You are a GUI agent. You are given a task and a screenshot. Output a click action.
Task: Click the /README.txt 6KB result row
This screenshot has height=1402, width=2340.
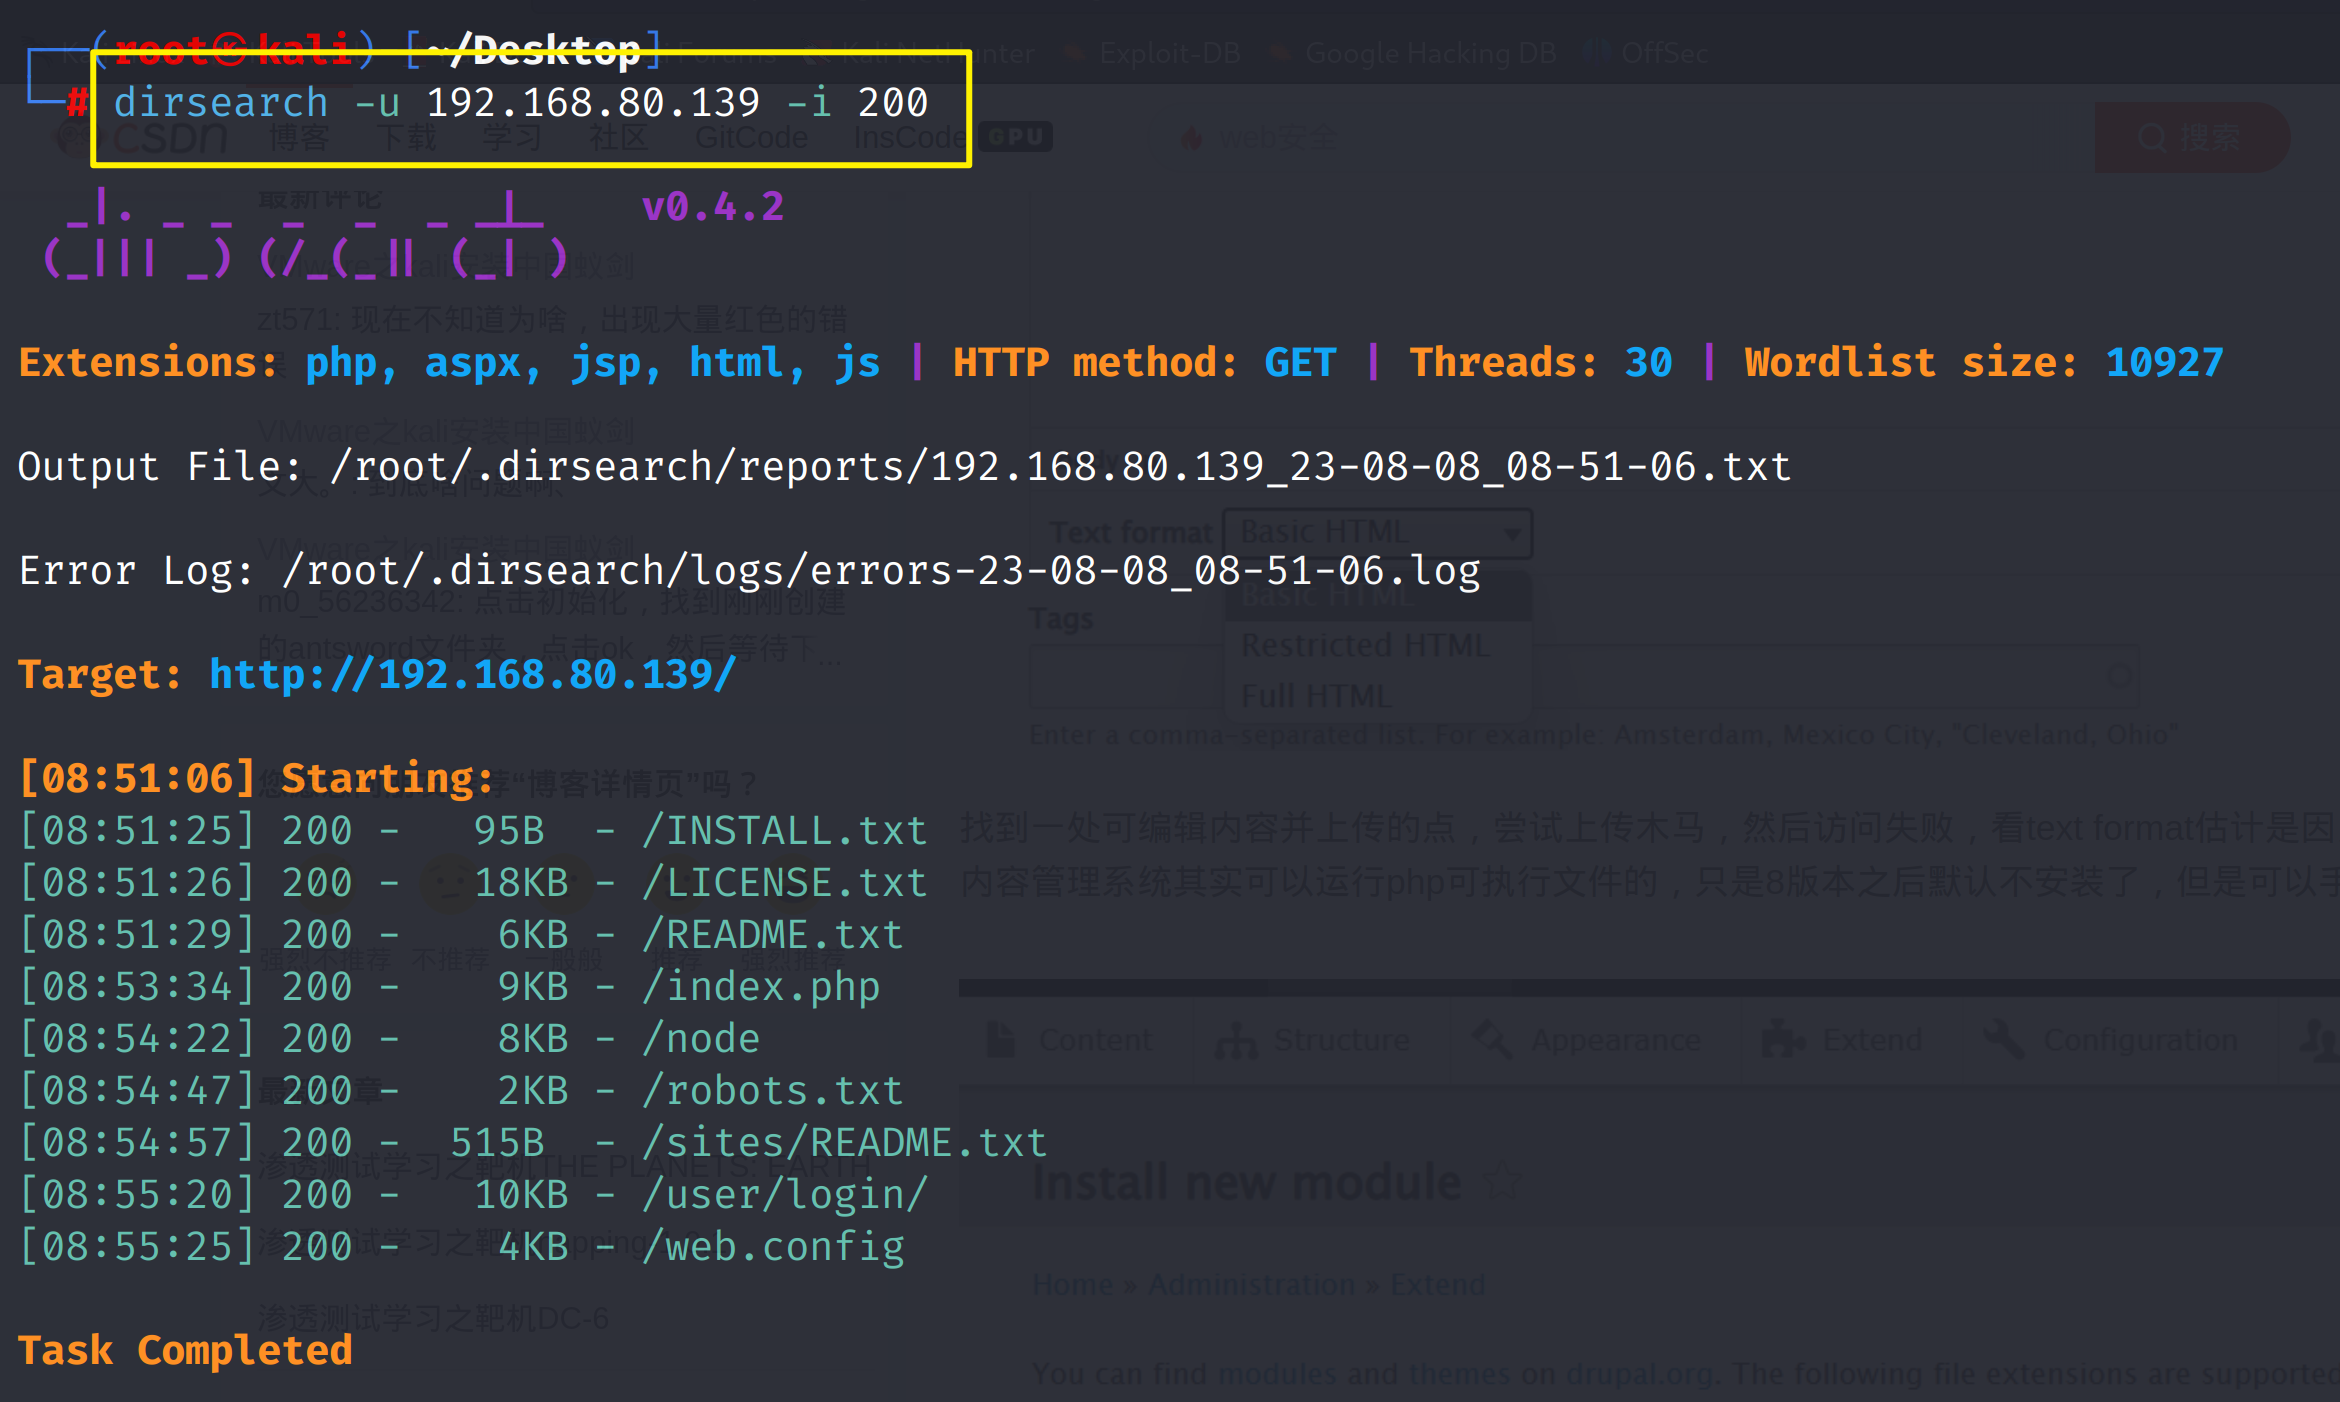(462, 935)
